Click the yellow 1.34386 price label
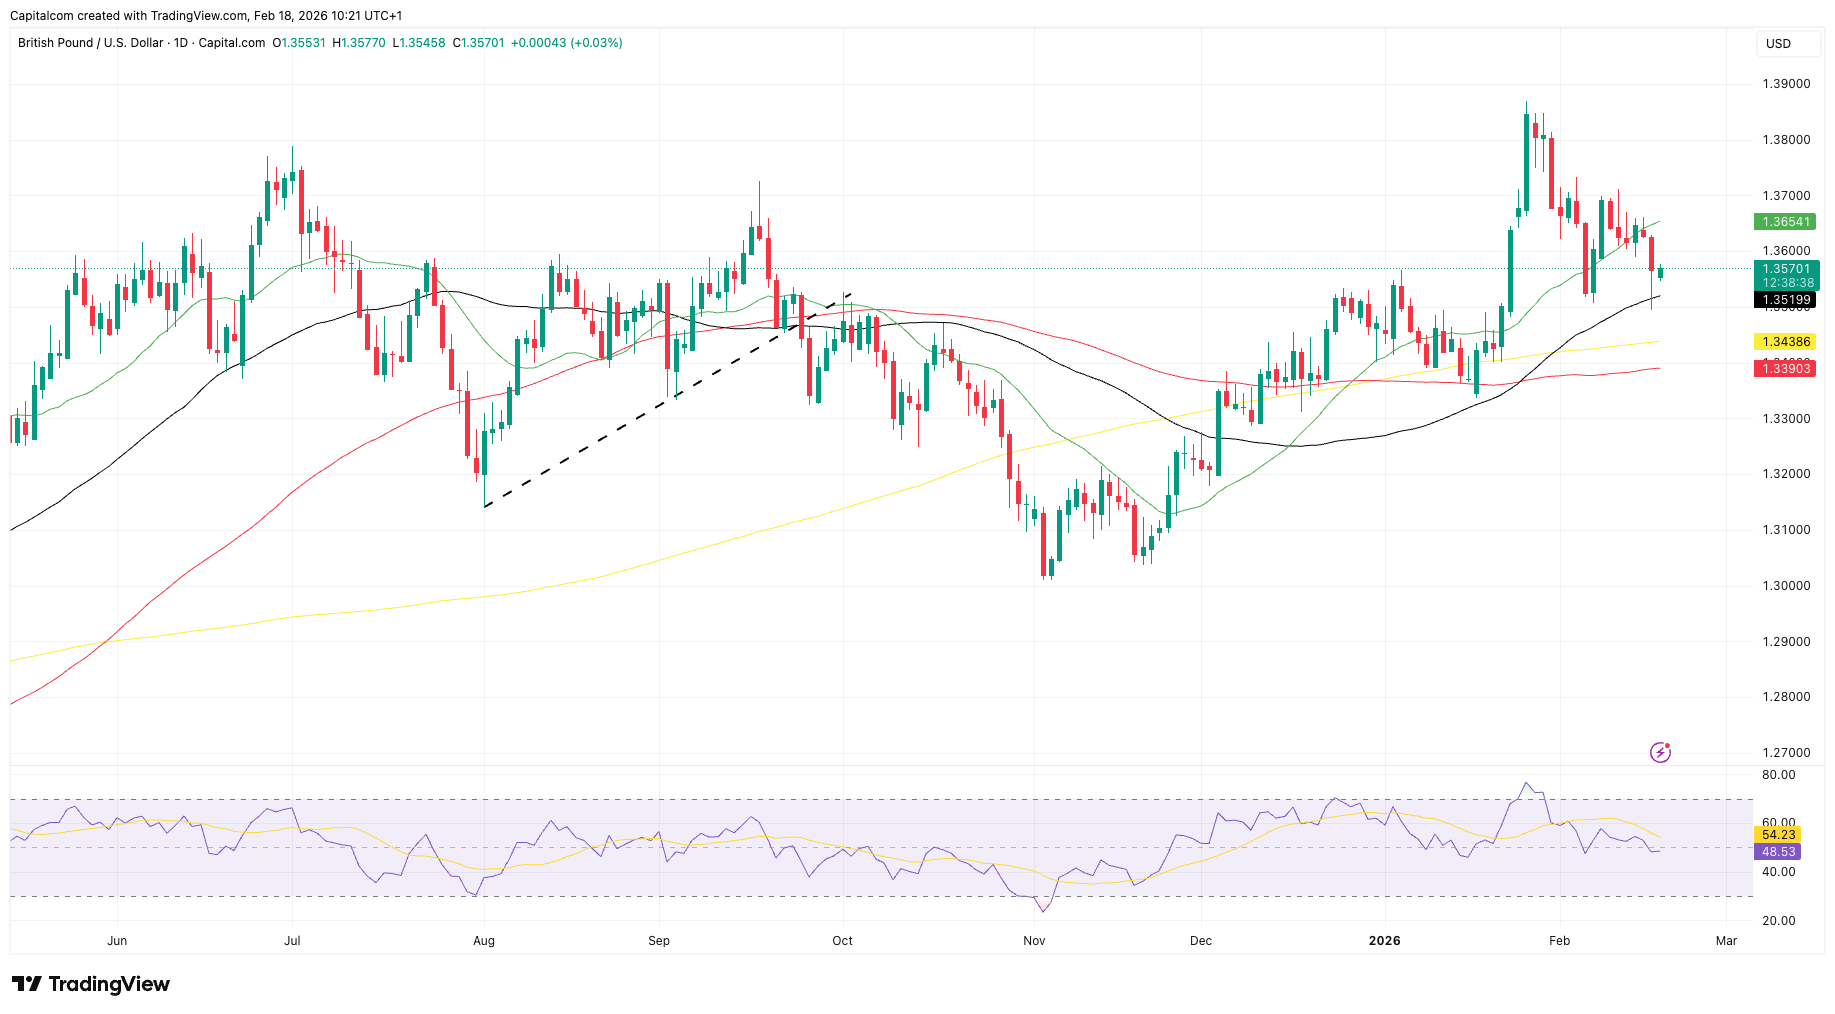 (x=1785, y=342)
